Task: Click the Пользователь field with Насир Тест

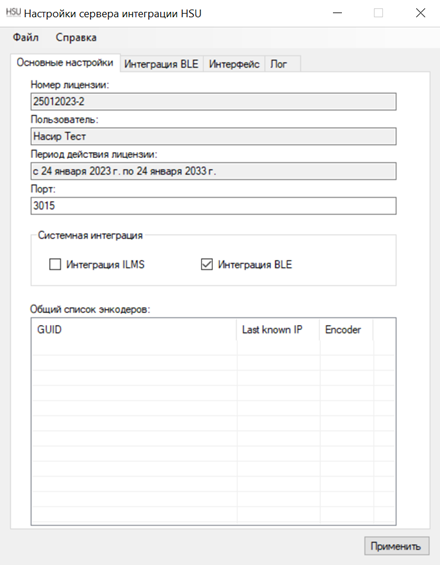Action: coord(214,136)
